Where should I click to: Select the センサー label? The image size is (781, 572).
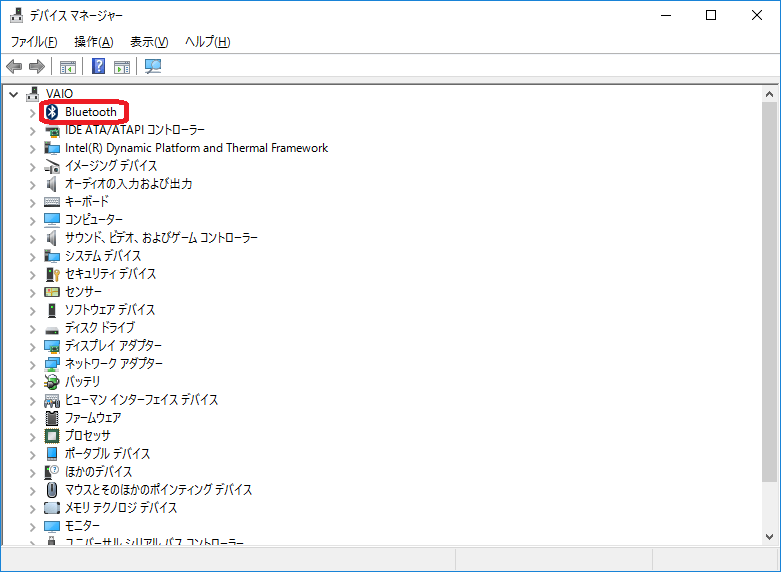point(83,292)
